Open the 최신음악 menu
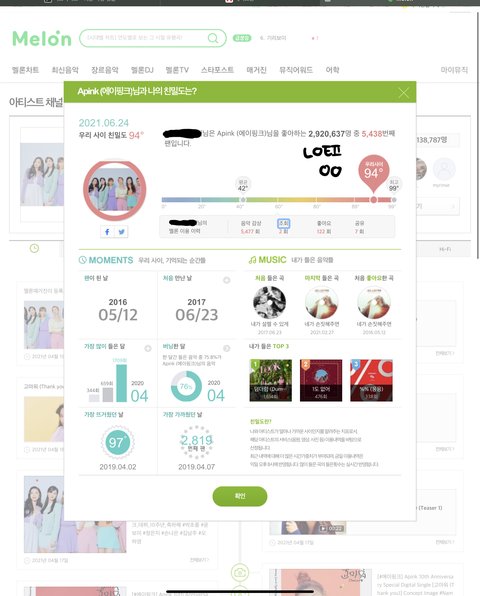 point(65,70)
